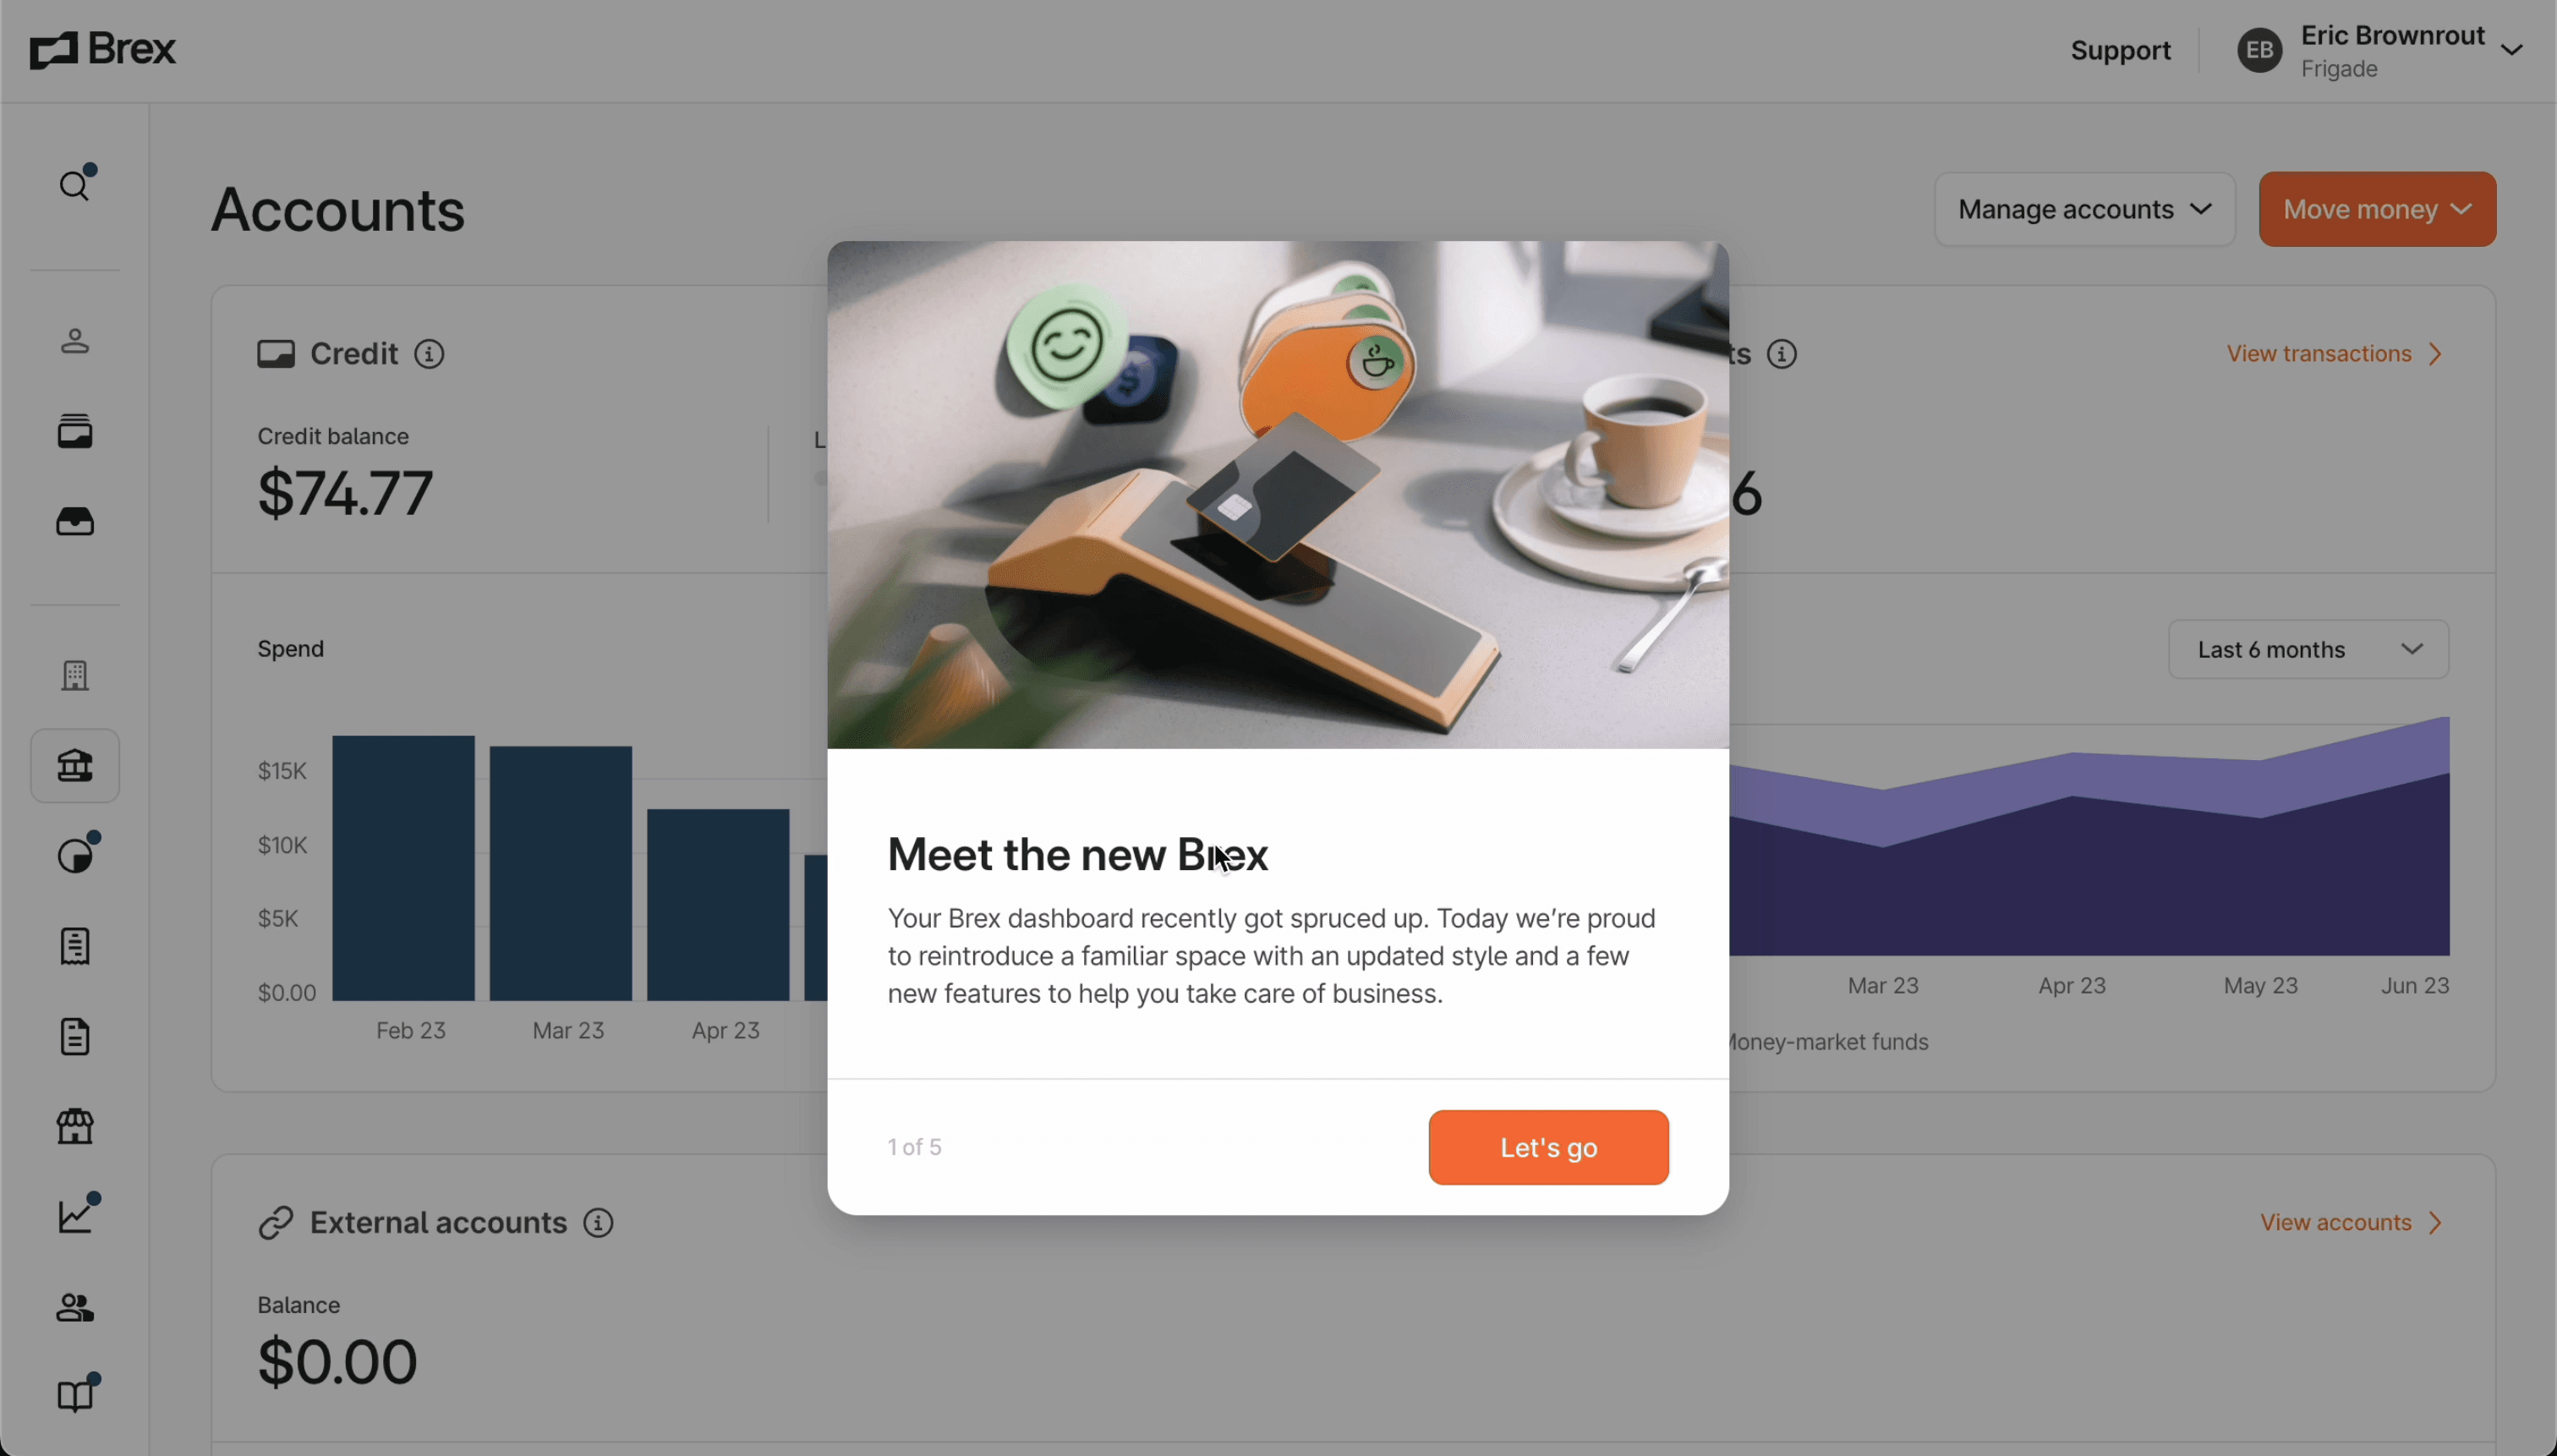This screenshot has width=2557, height=1456.
Task: Open the user profile icon
Action: pyautogui.click(x=2260, y=49)
